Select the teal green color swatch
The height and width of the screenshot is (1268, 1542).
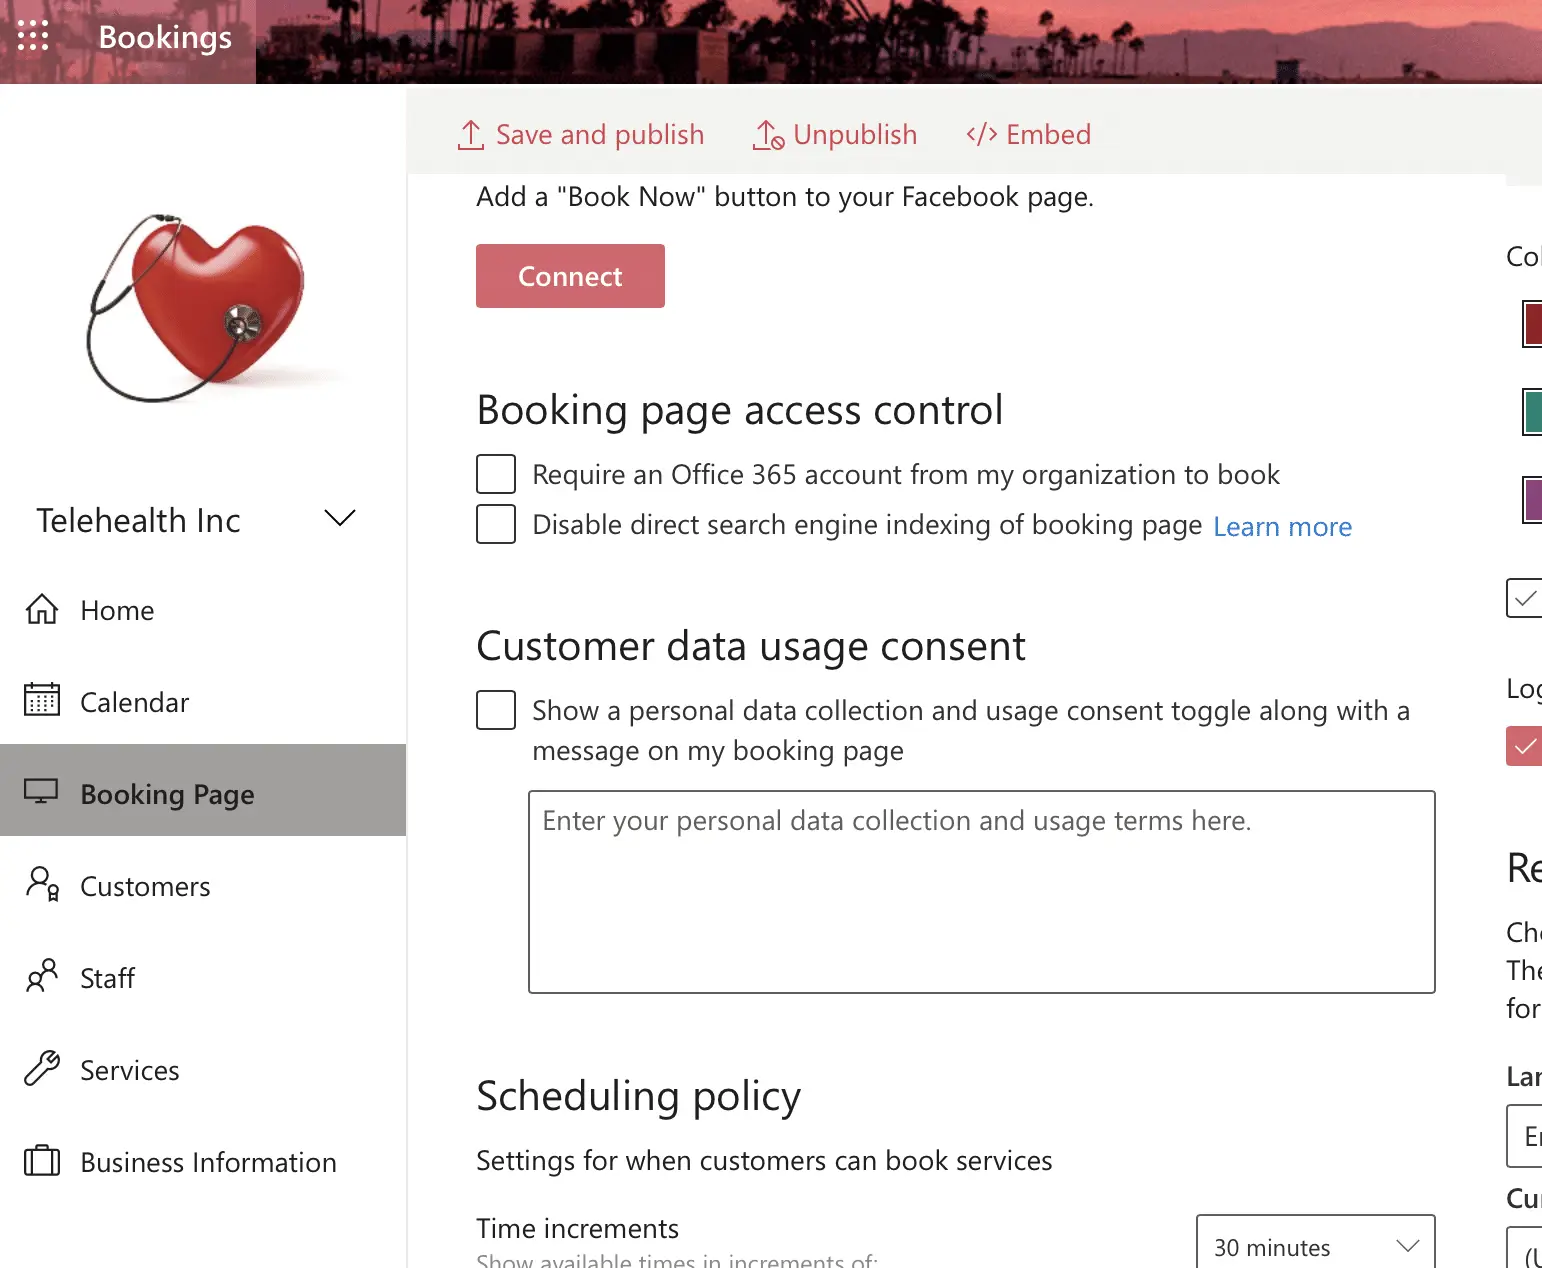click(1532, 412)
